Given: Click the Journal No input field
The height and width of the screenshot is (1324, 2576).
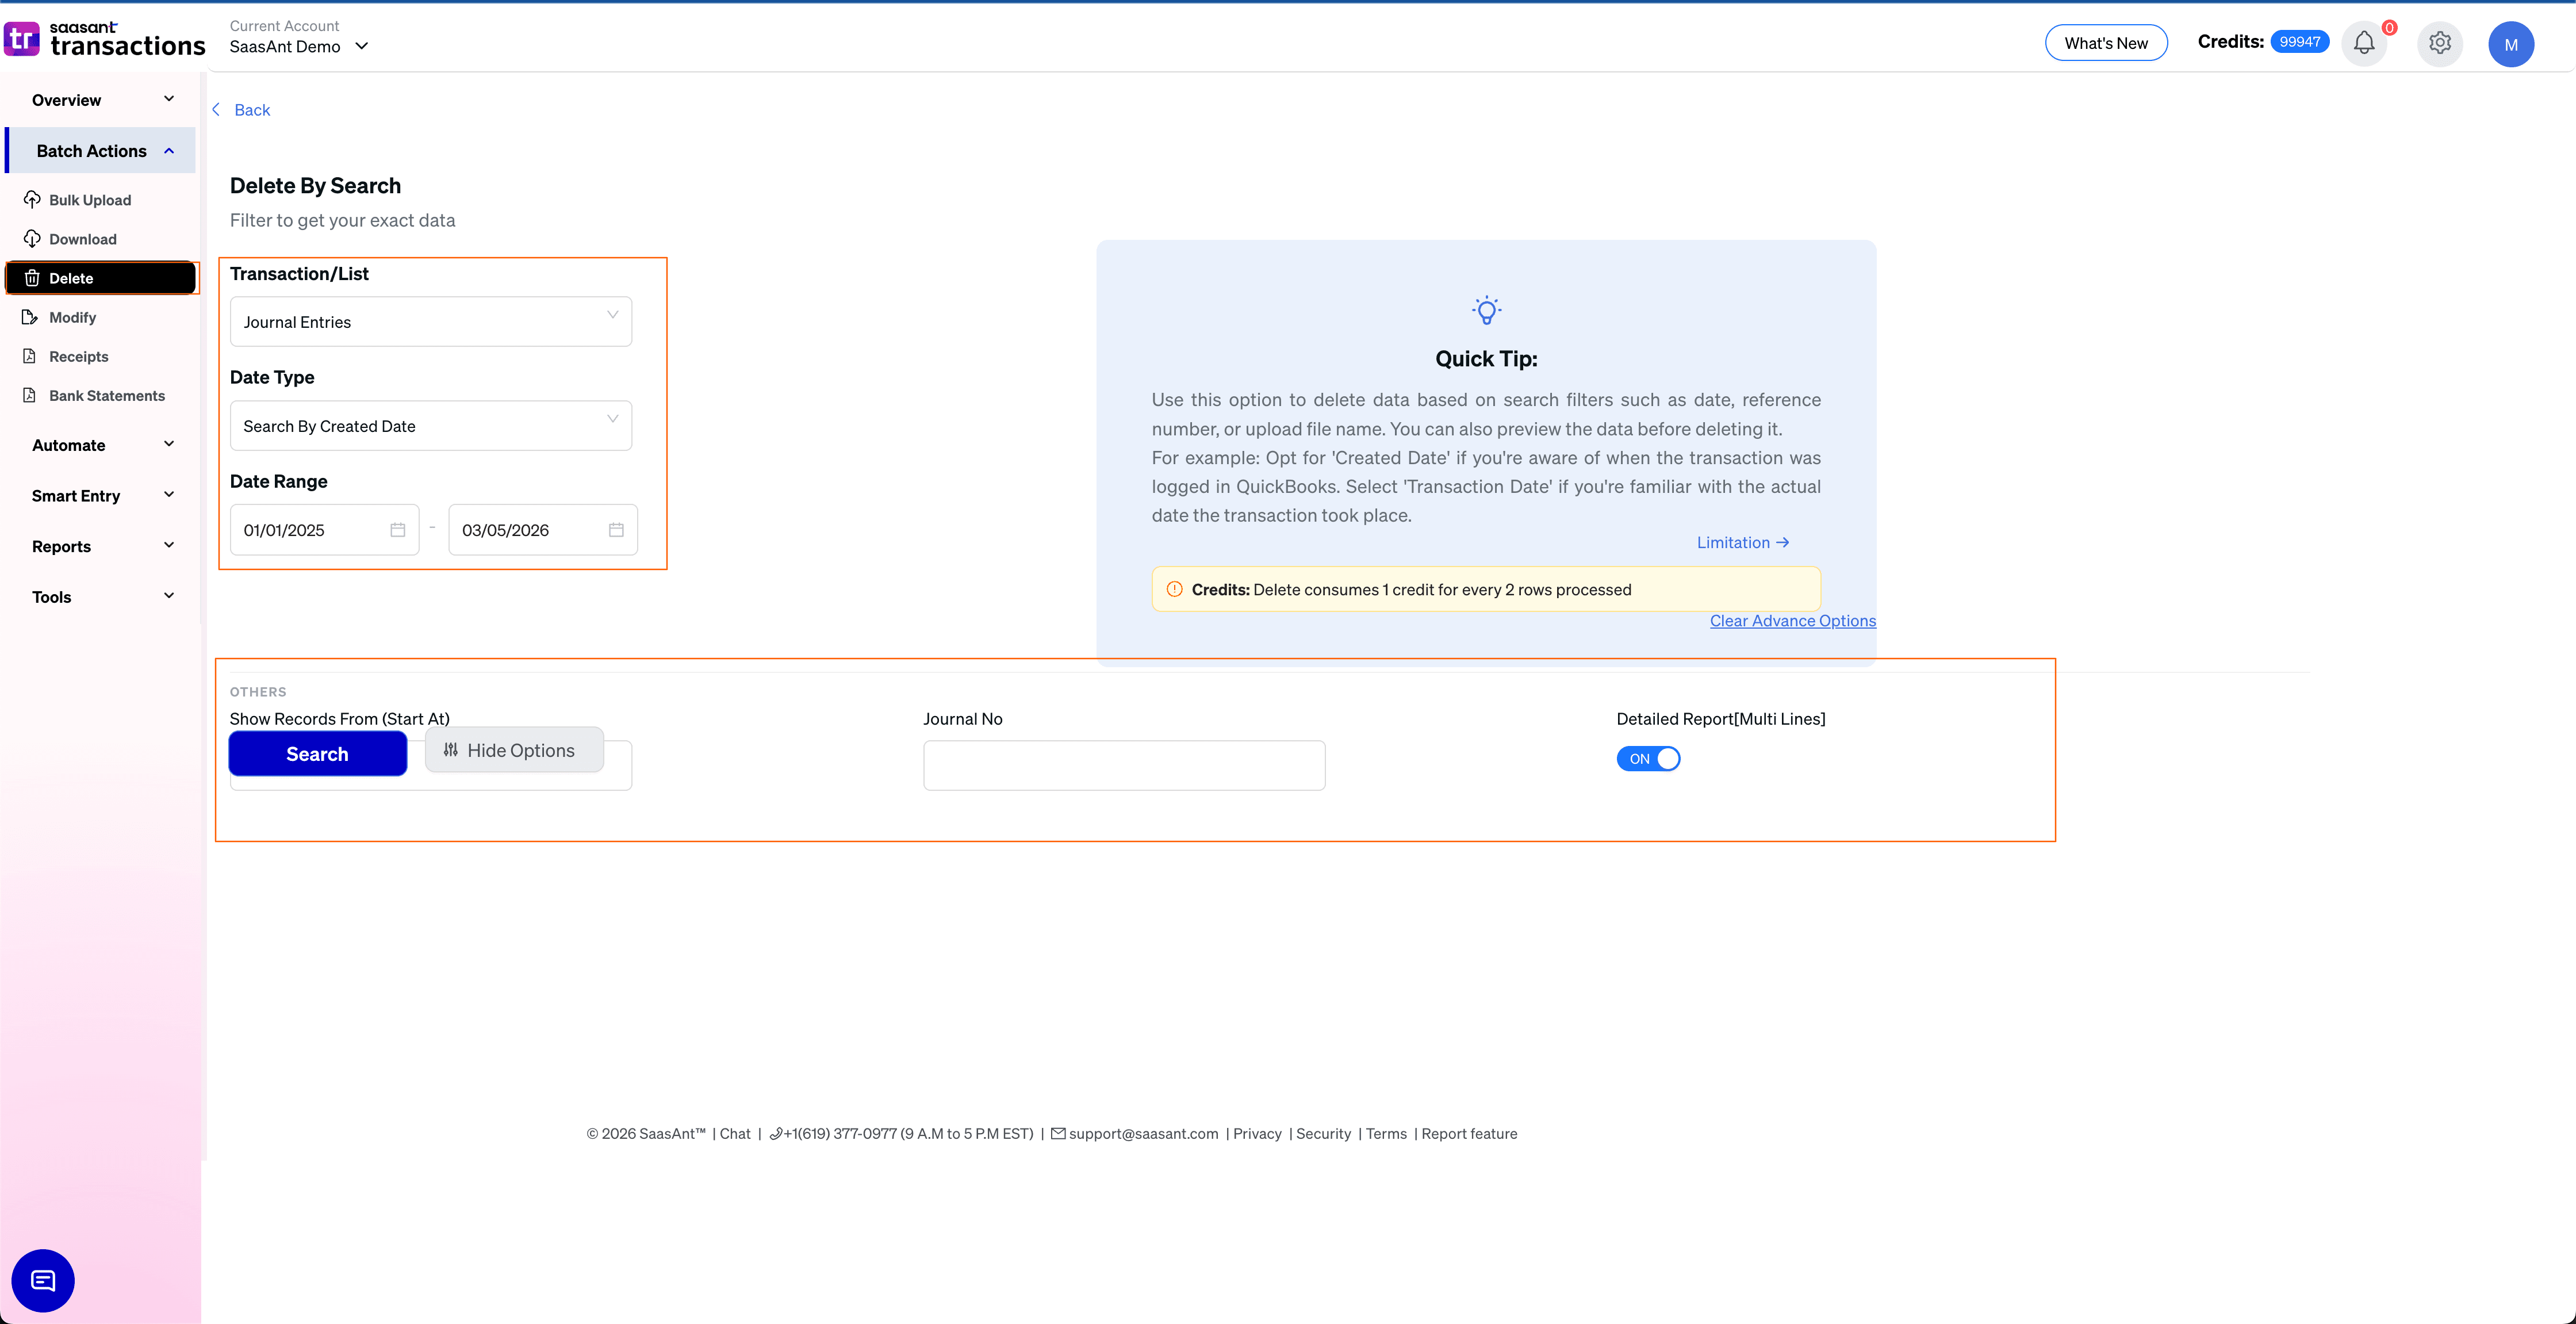Looking at the screenshot, I should (1123, 765).
